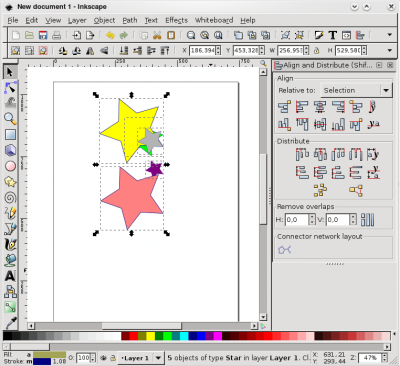Click the remove overlaps apply icon
This screenshot has width=400, height=366.
[x=367, y=220]
